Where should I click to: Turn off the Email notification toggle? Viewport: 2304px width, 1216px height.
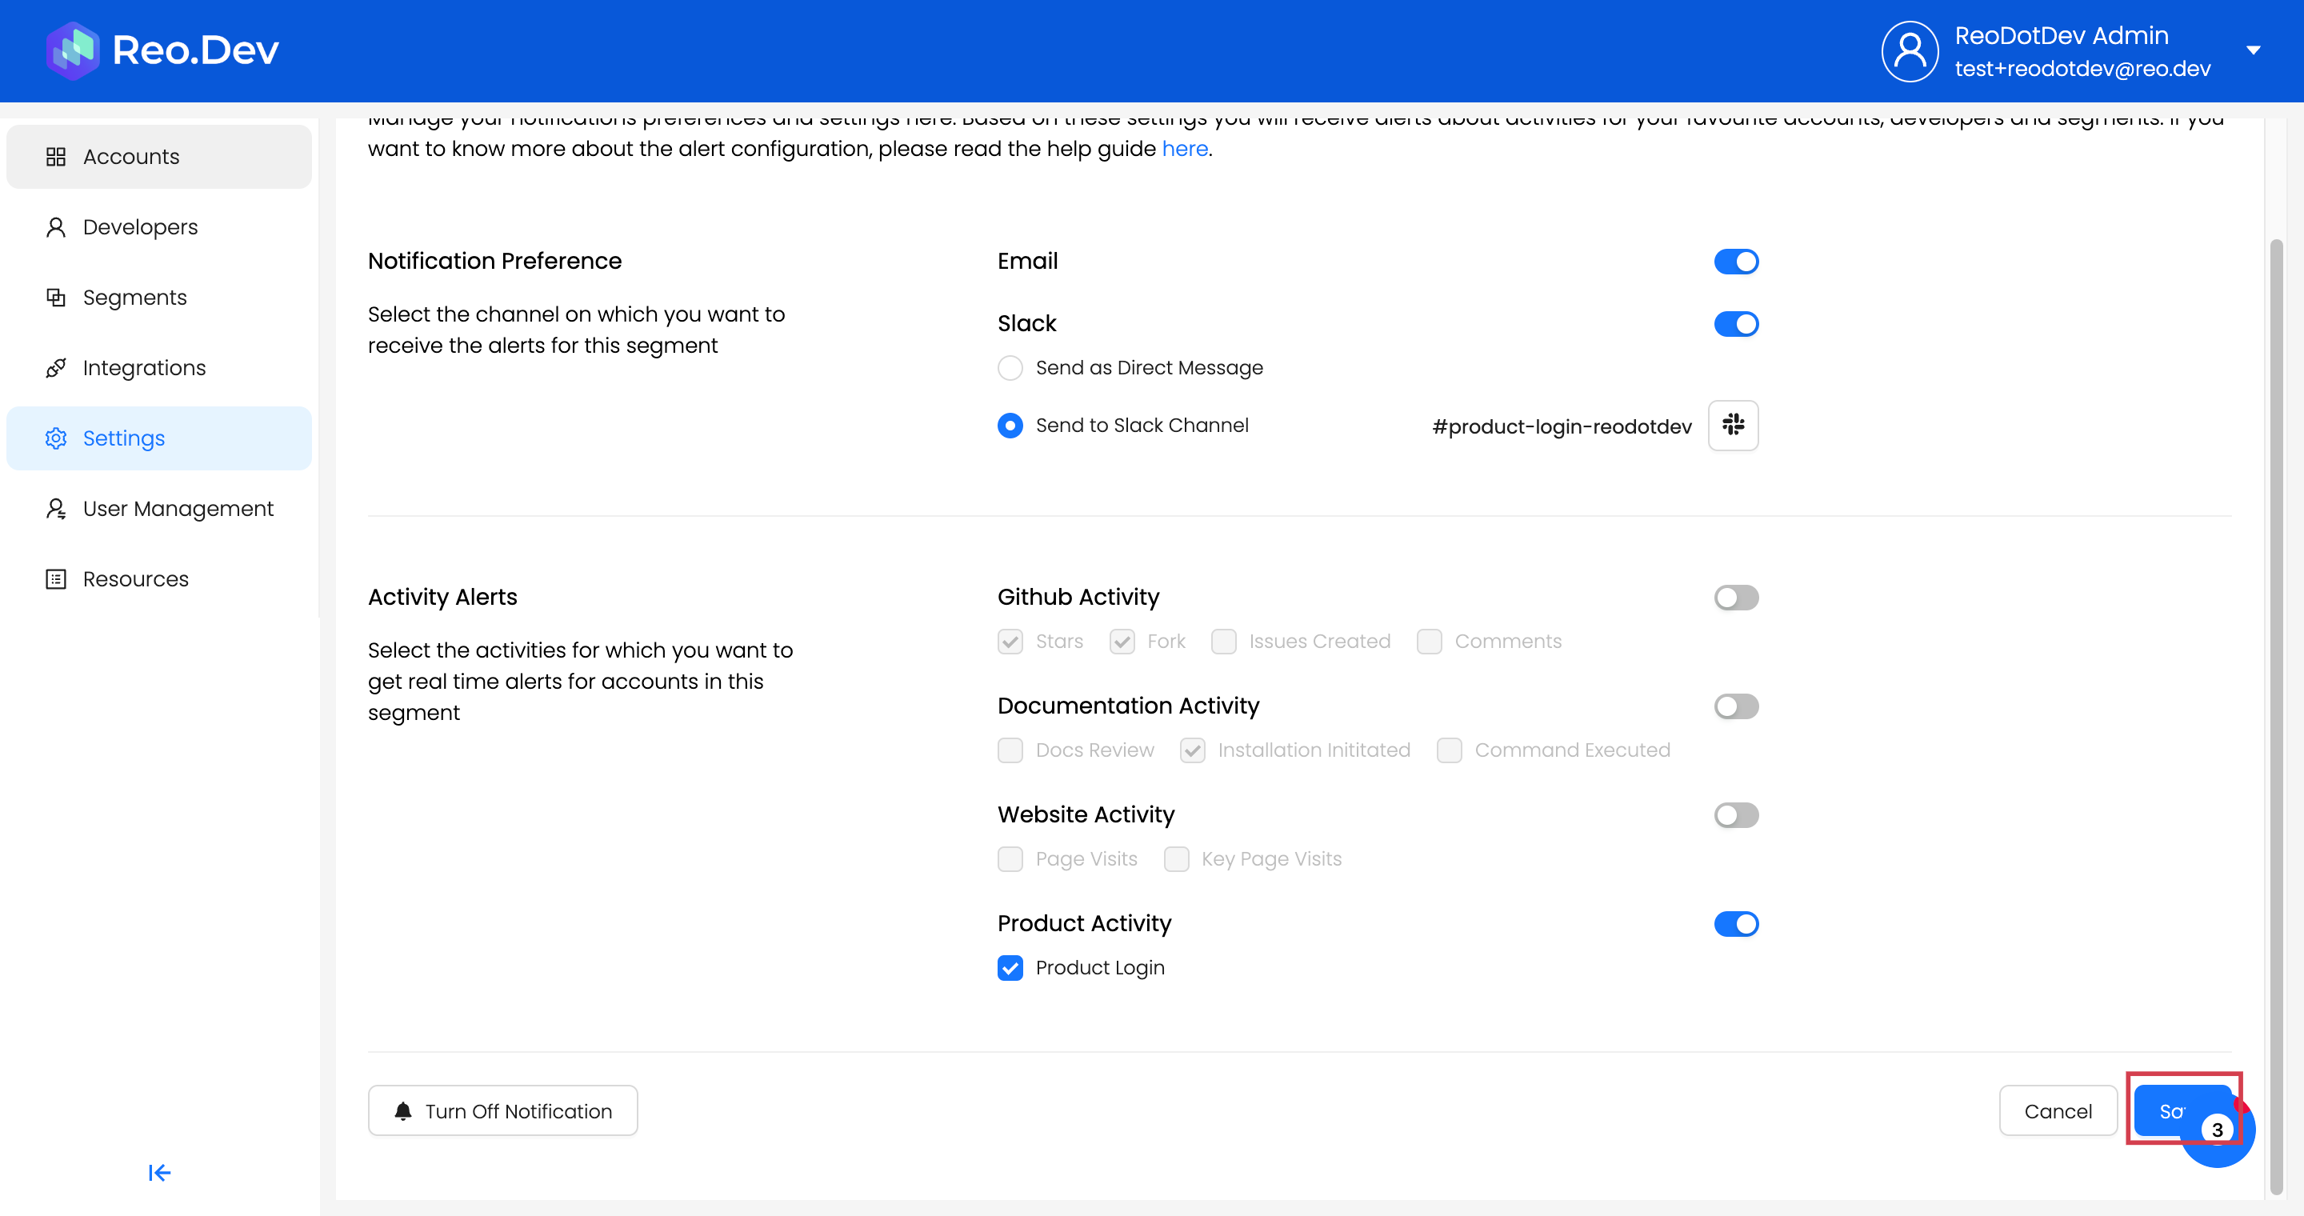point(1735,262)
